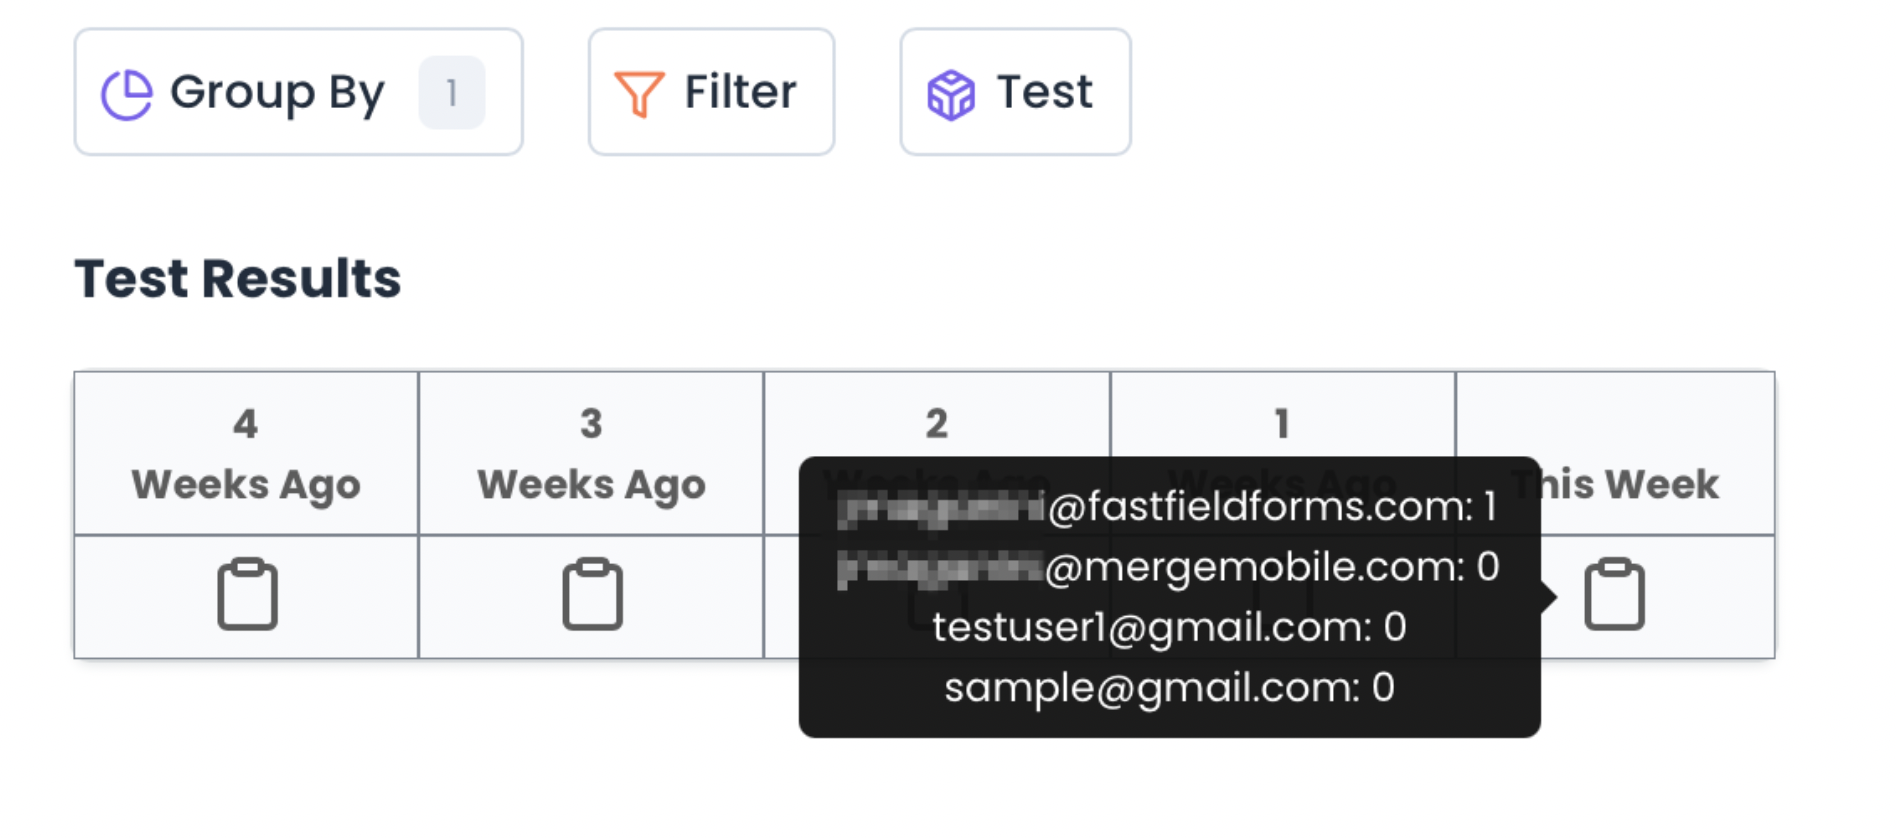Select the number 1 column header
Image resolution: width=1896 pixels, height=838 pixels.
[x=1282, y=424]
